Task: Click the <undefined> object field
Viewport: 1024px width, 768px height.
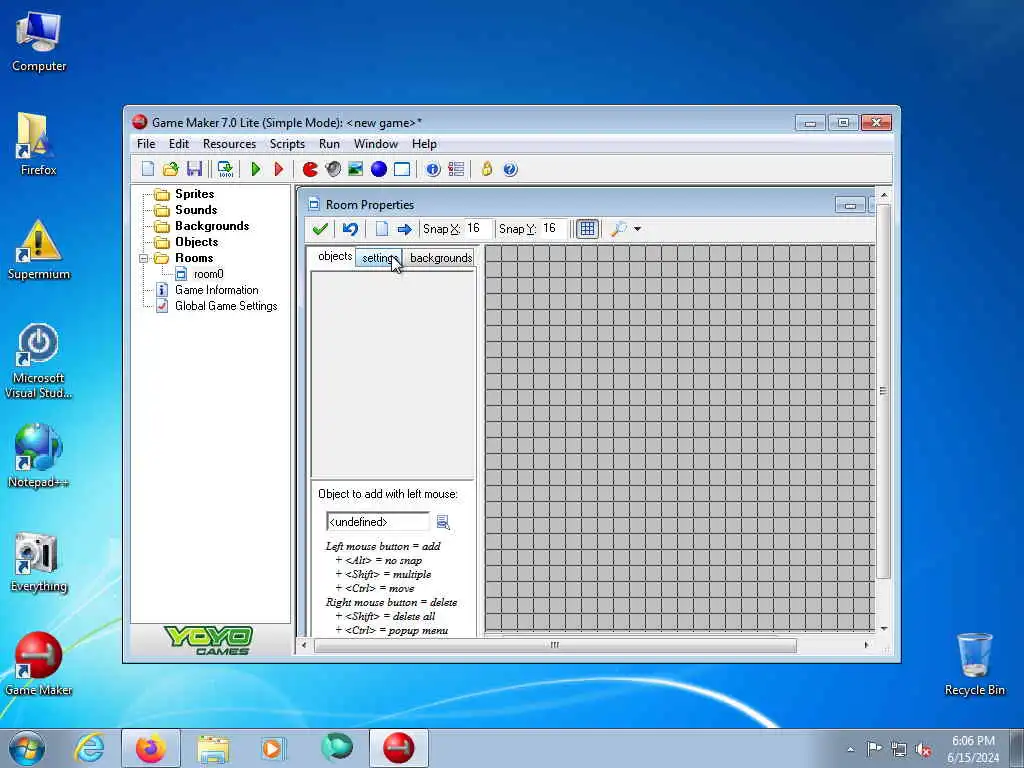Action: pyautogui.click(x=377, y=522)
